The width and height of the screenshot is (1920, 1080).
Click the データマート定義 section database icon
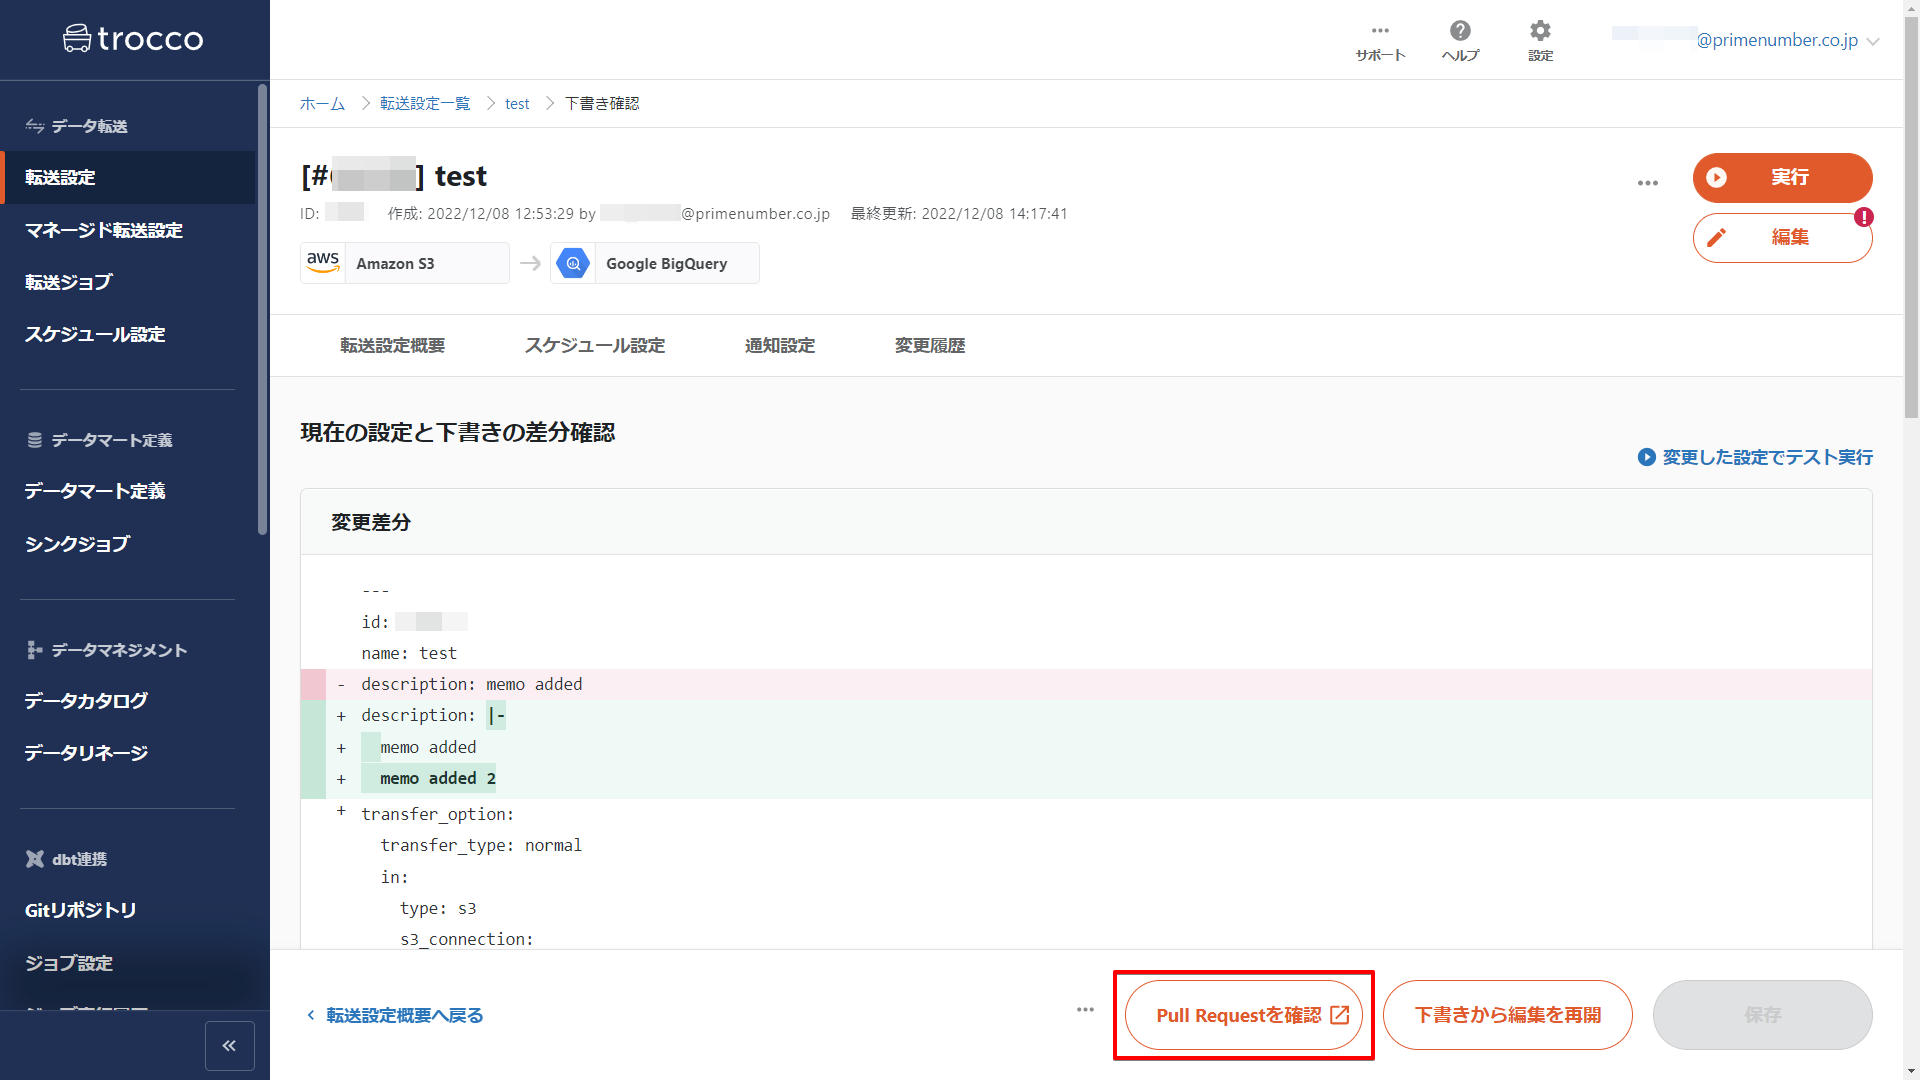(35, 440)
